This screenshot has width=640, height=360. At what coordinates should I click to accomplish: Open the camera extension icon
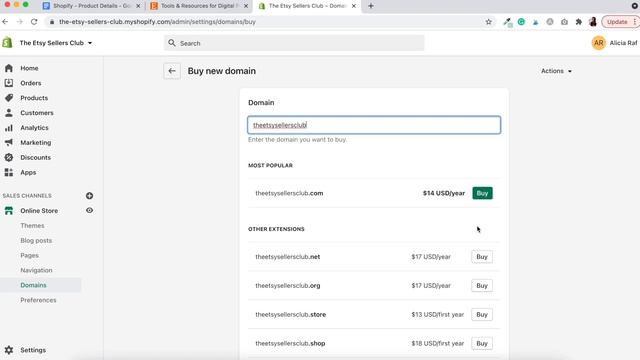pos(564,22)
